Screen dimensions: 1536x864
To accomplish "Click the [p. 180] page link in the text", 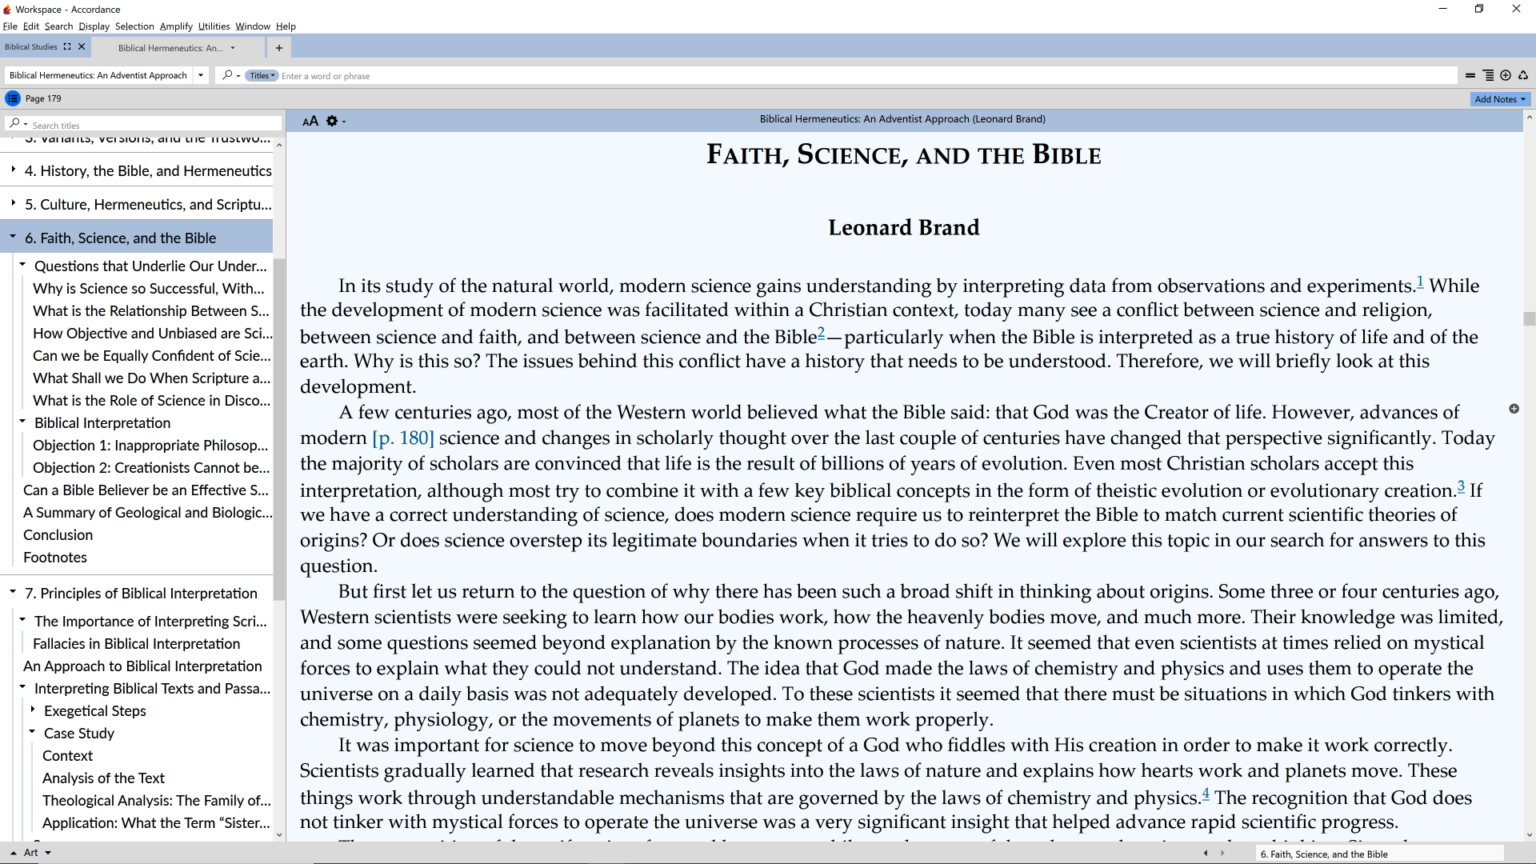I will click(x=403, y=437).
